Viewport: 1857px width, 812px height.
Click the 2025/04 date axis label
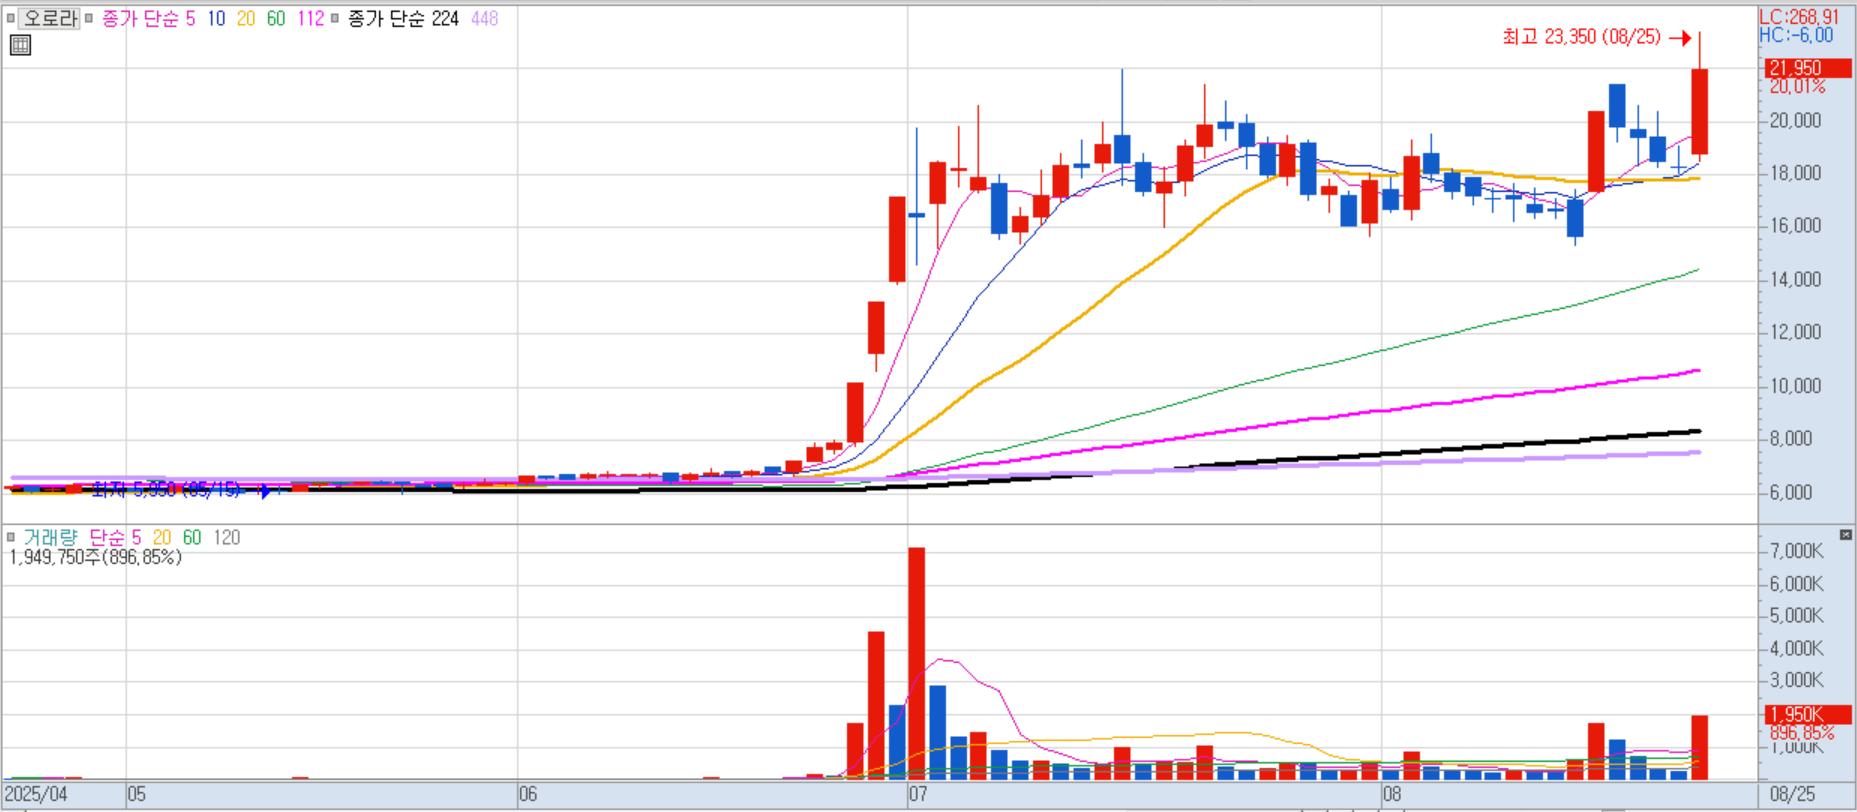click(x=36, y=794)
